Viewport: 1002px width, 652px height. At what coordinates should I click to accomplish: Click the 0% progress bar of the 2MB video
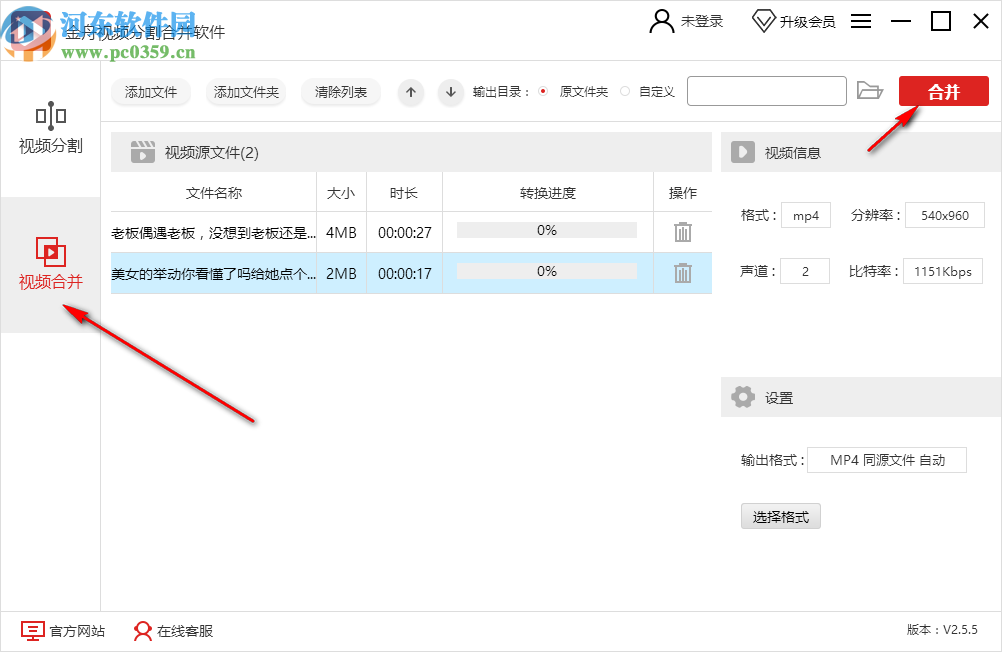click(x=546, y=271)
